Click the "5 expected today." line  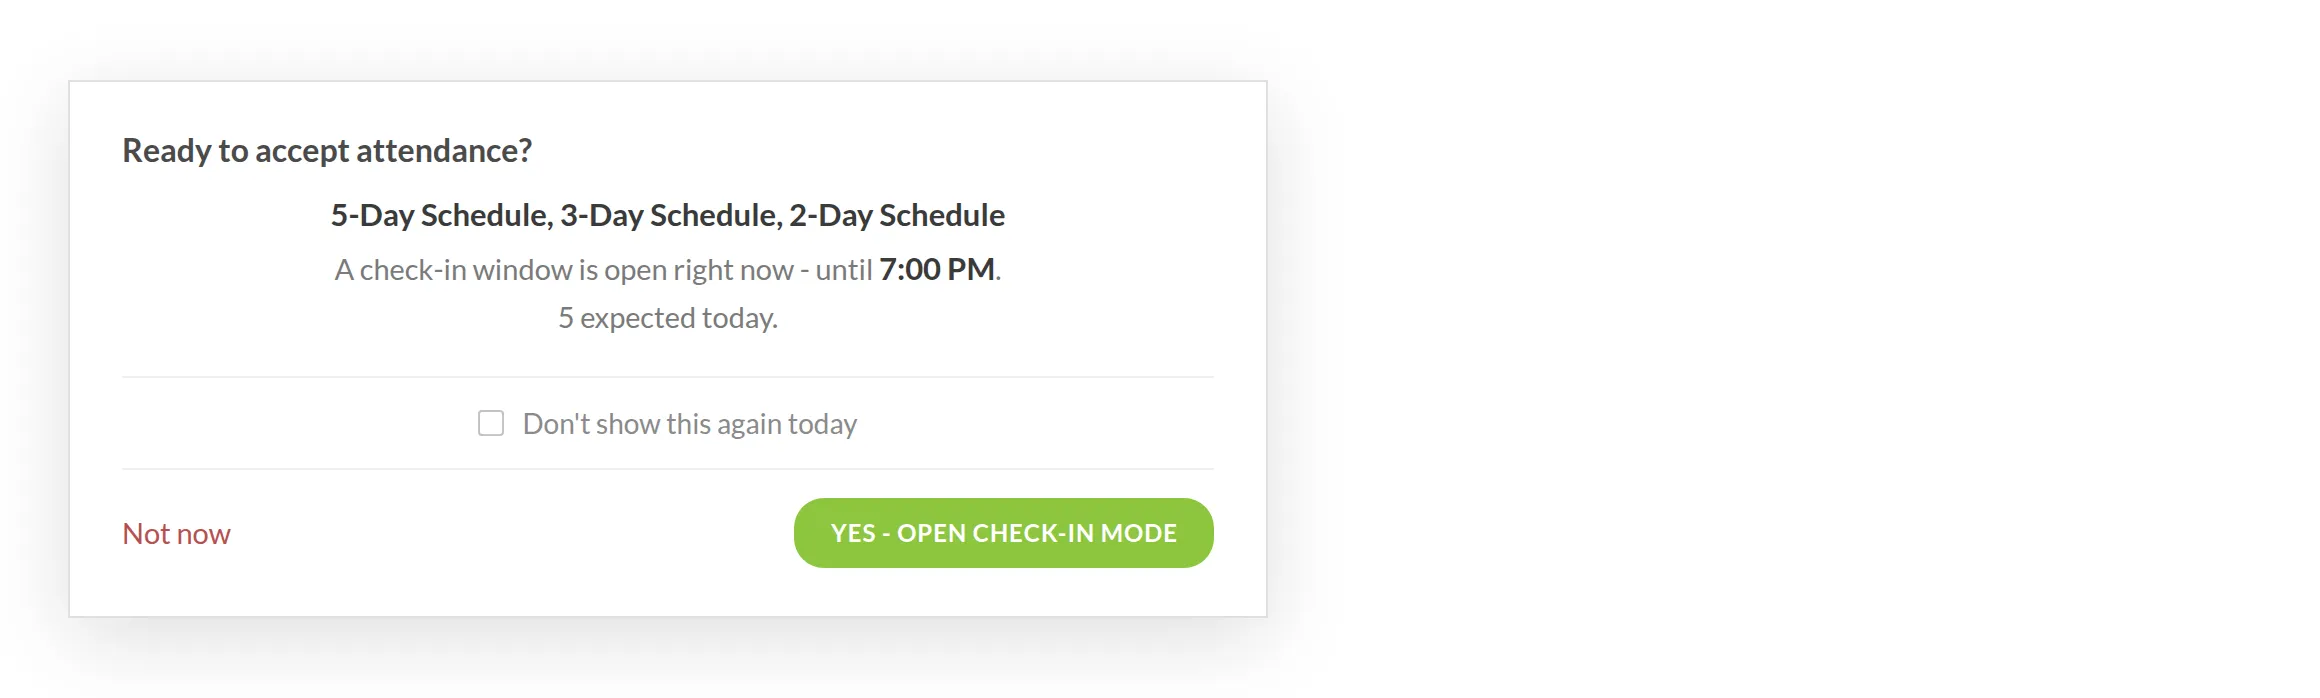pos(668,318)
